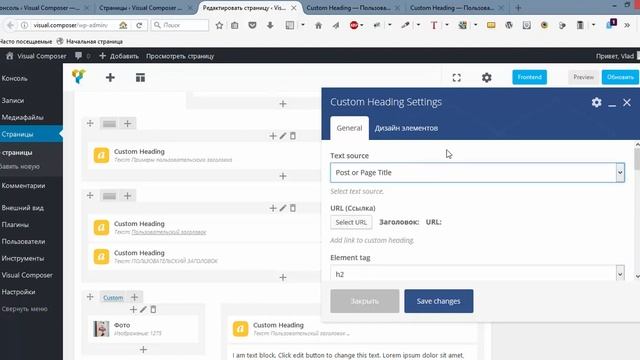Click the WordPress extension icon in browser toolbar
The image size is (640, 360).
[509, 25]
